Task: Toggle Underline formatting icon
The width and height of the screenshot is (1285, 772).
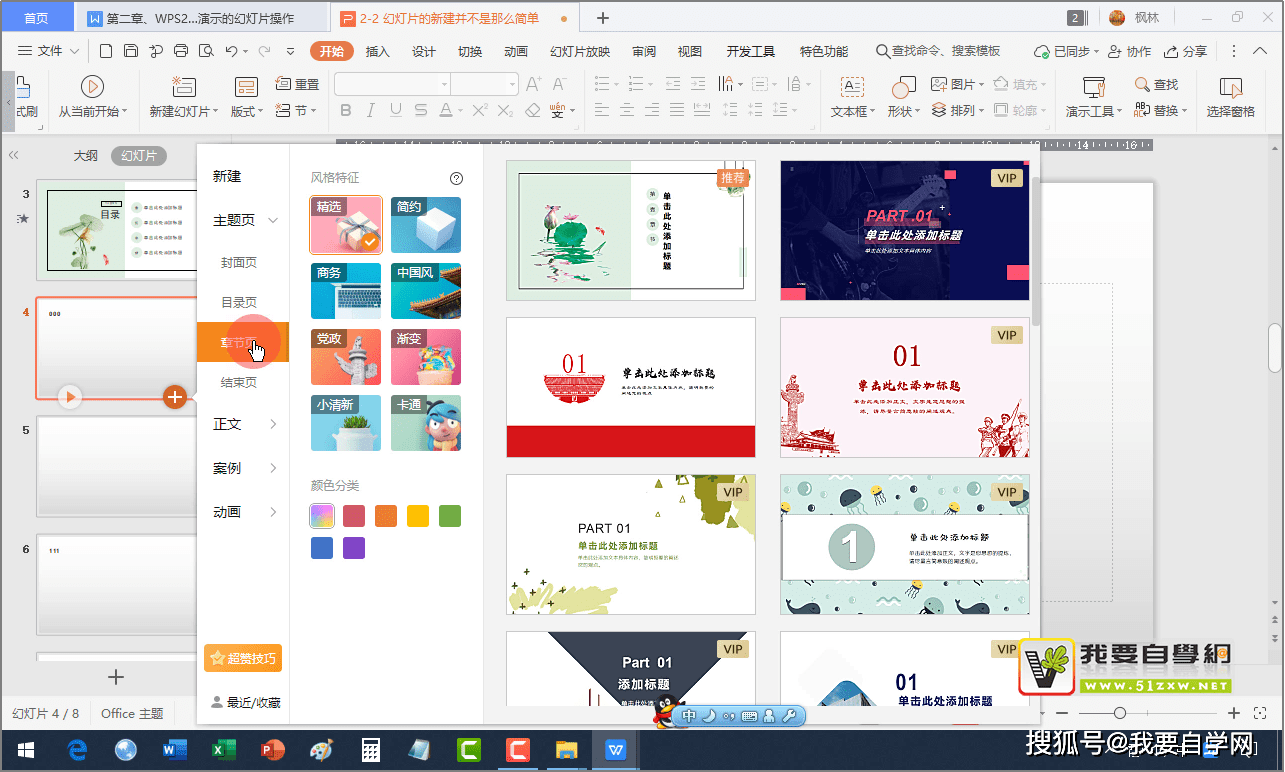Action: click(x=396, y=110)
